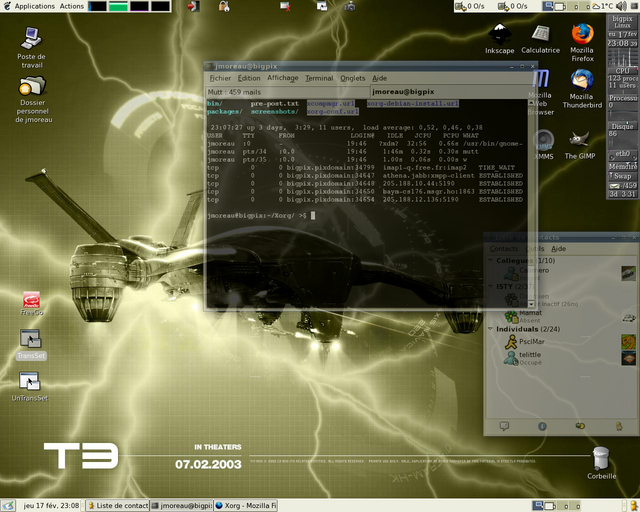Click the xcompmgr.url link in the terminal
This screenshot has height=512, width=640.
[331, 103]
